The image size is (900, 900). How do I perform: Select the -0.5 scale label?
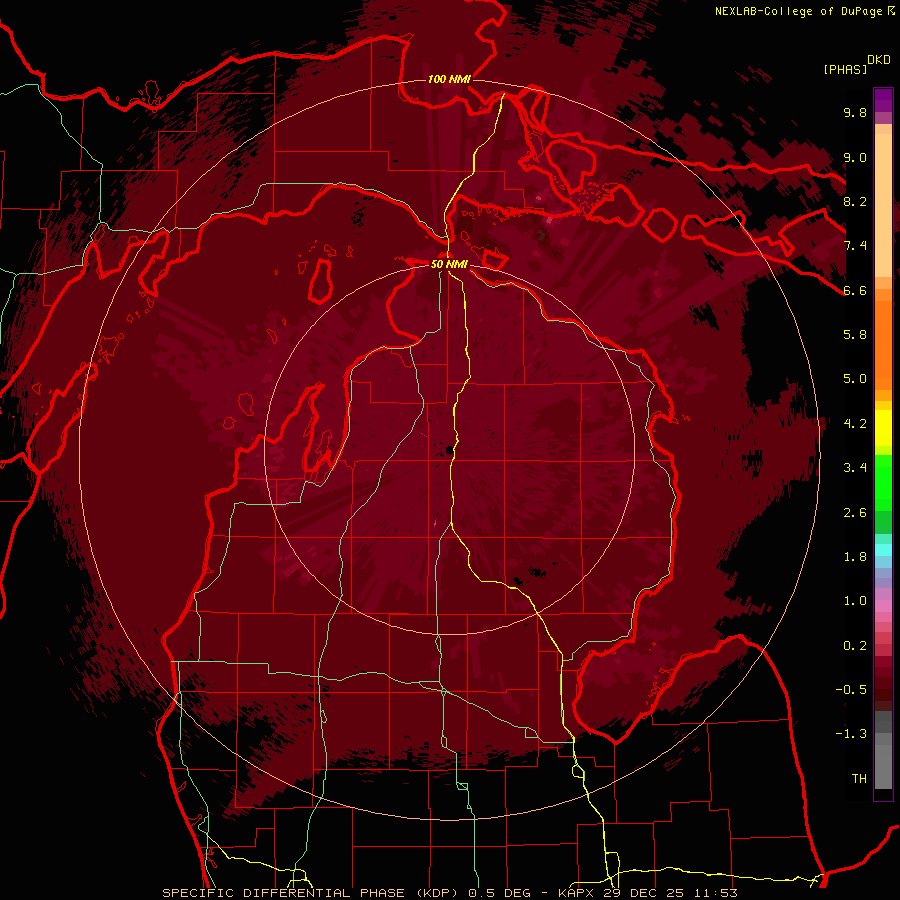851,690
